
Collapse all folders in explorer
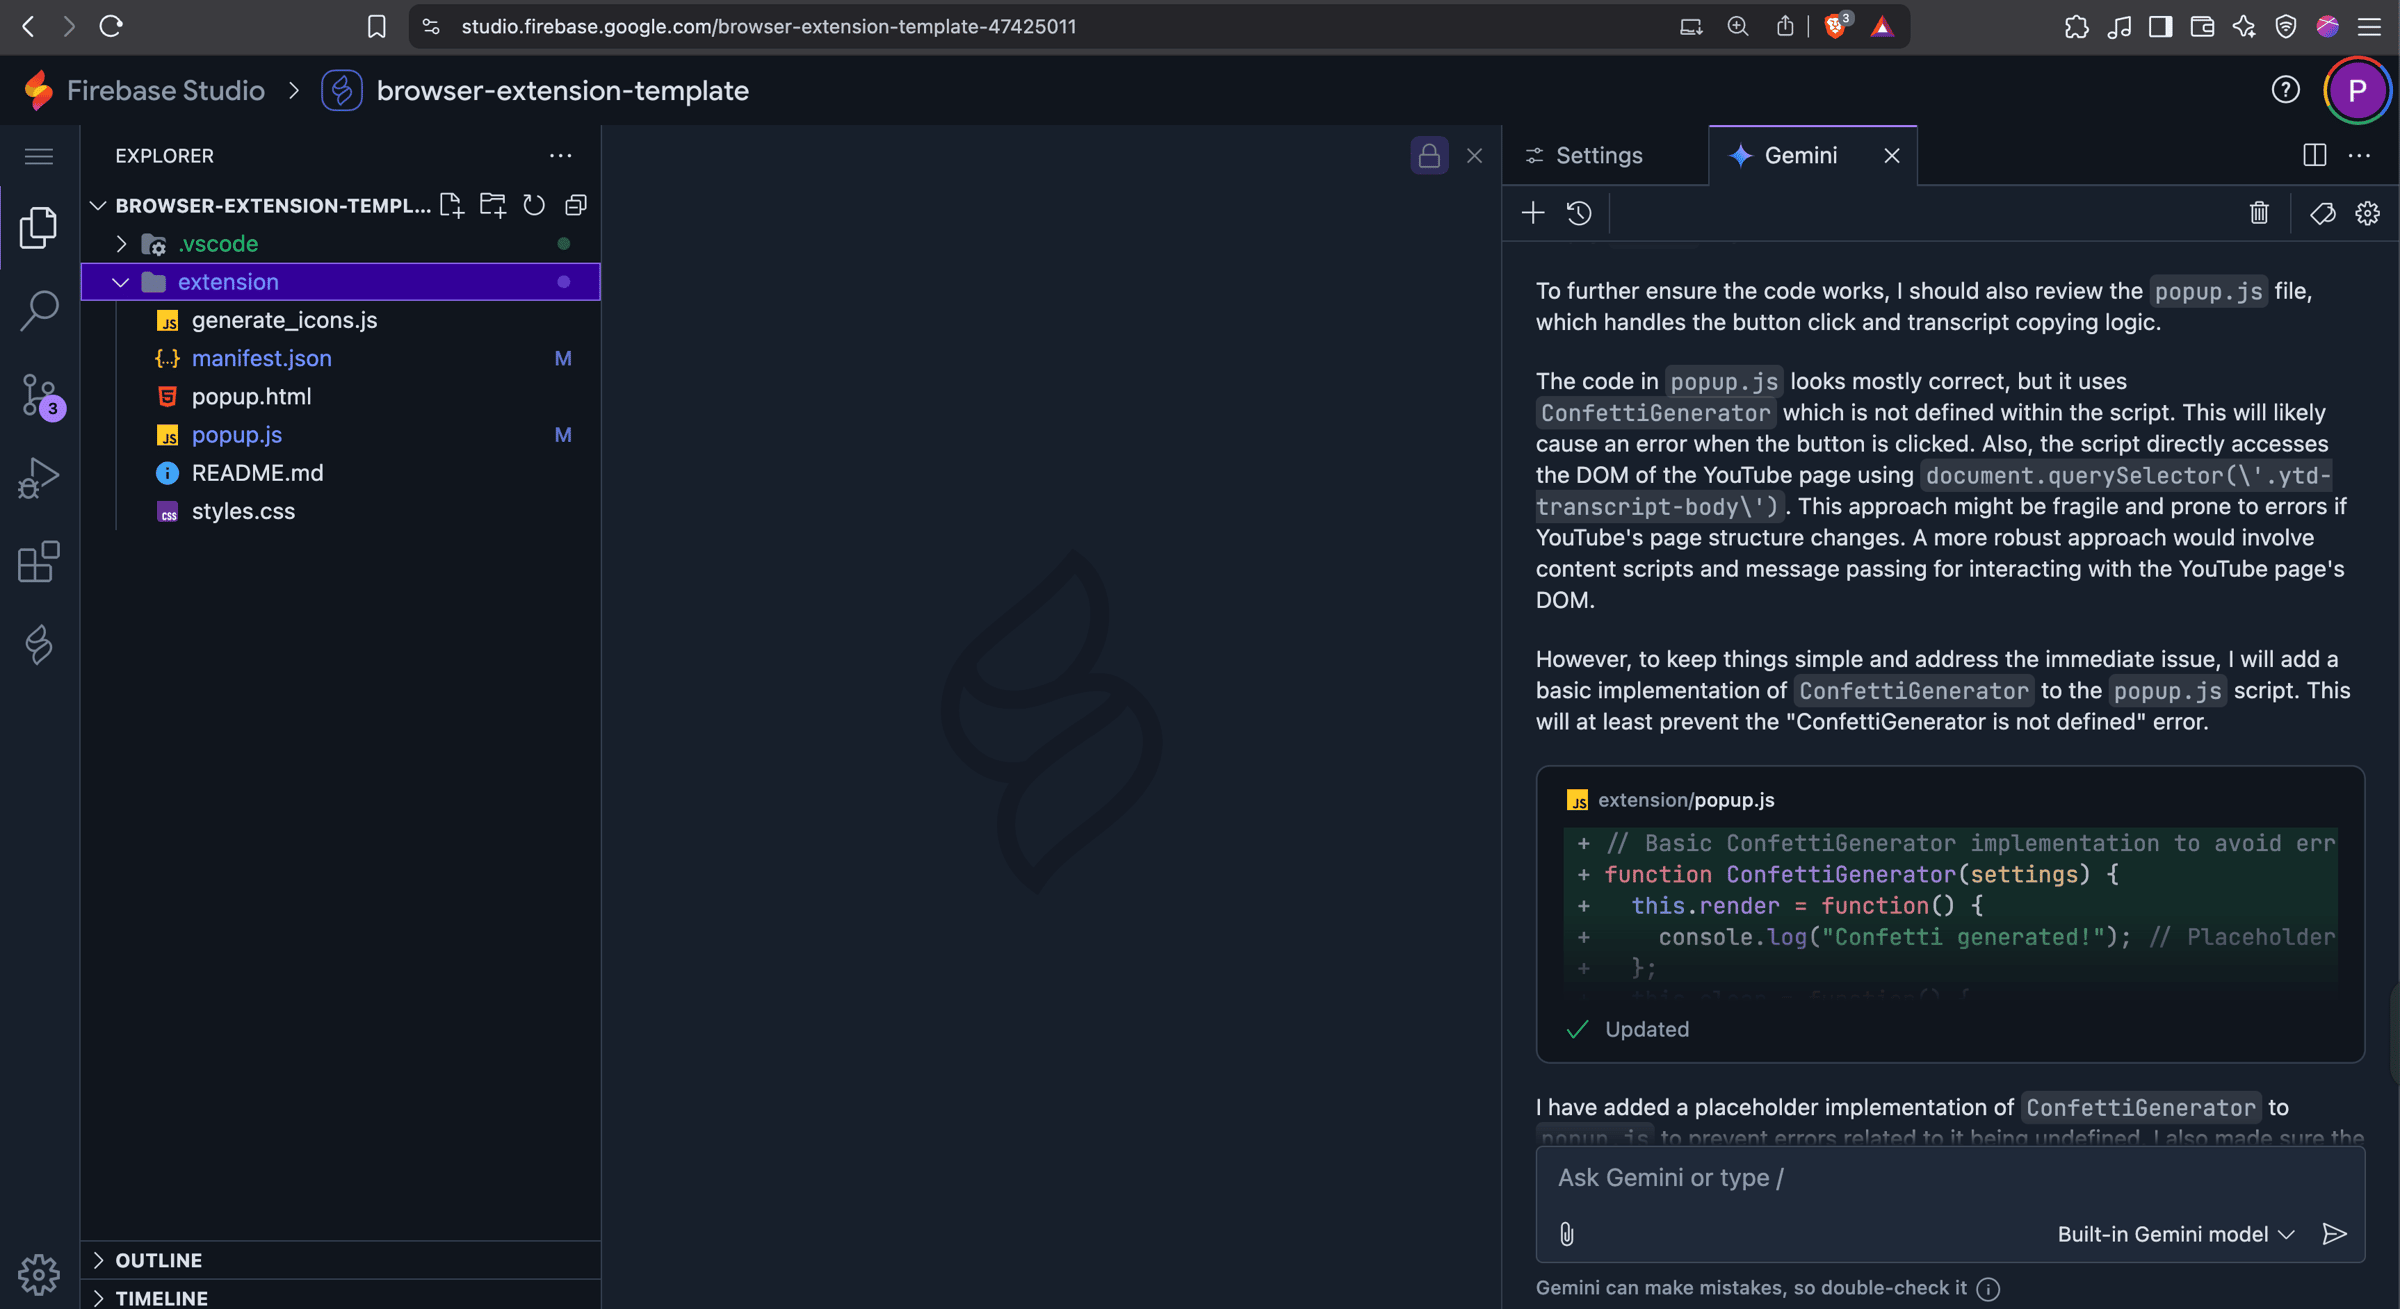(576, 205)
